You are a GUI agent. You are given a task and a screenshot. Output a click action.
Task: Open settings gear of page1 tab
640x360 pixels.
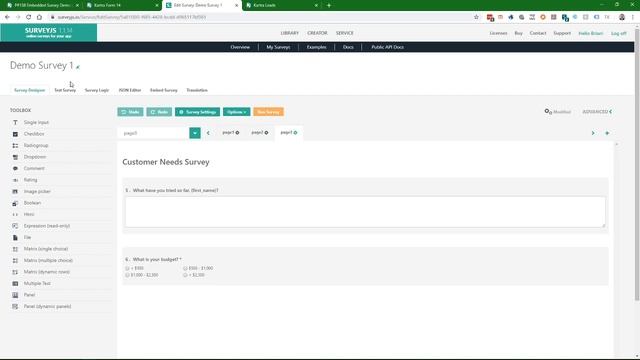[x=238, y=133]
